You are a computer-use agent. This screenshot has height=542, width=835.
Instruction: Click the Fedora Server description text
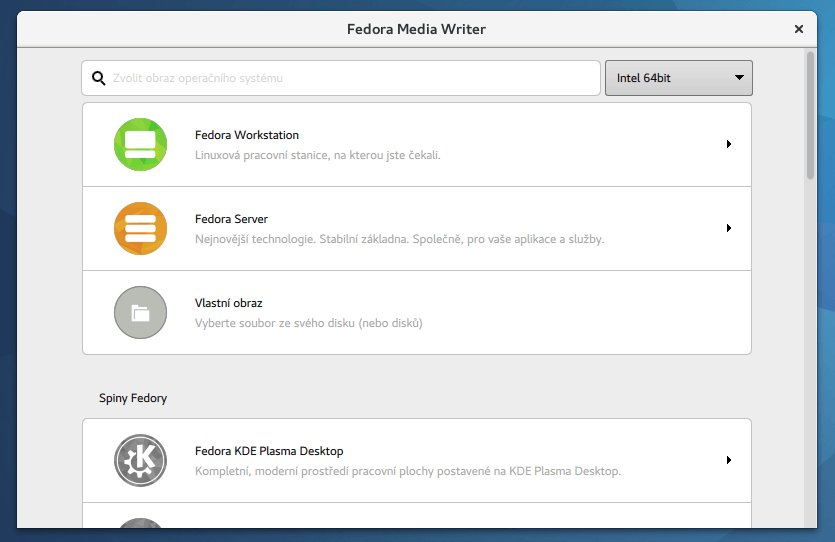pos(399,240)
